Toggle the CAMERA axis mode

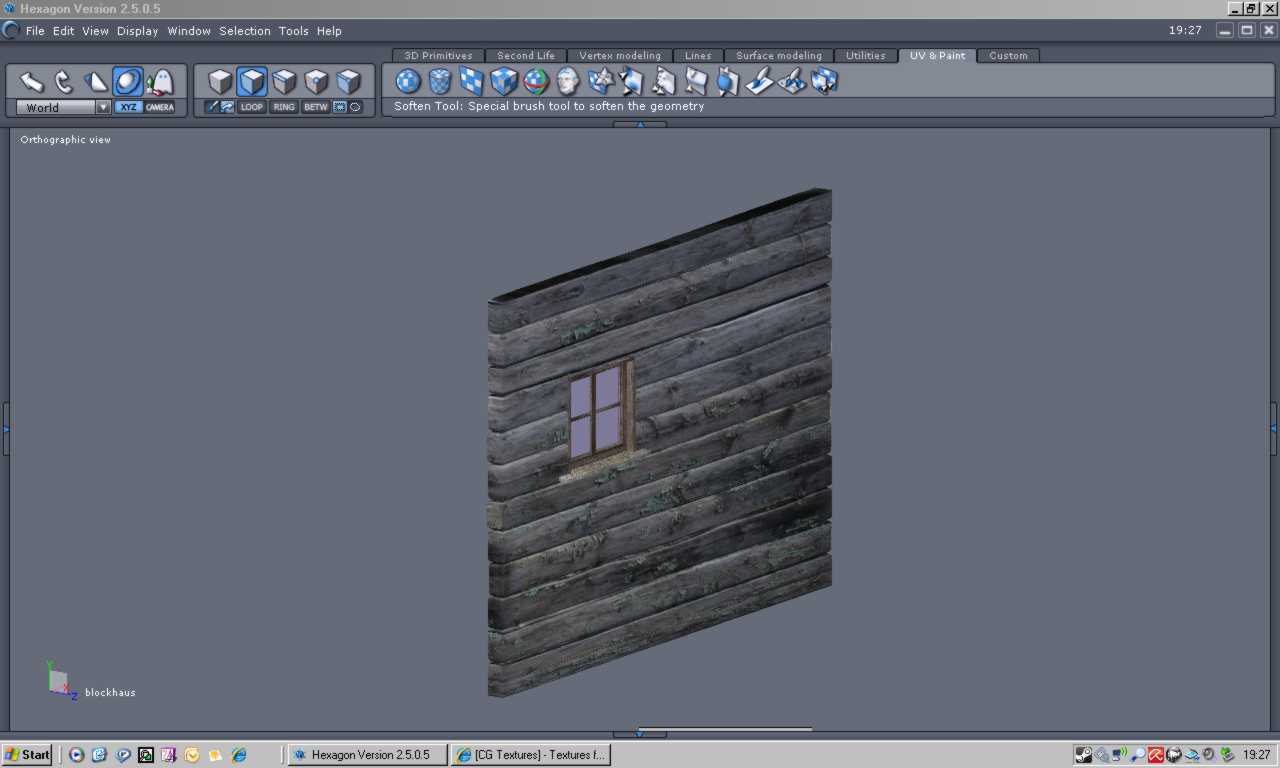tap(160, 107)
